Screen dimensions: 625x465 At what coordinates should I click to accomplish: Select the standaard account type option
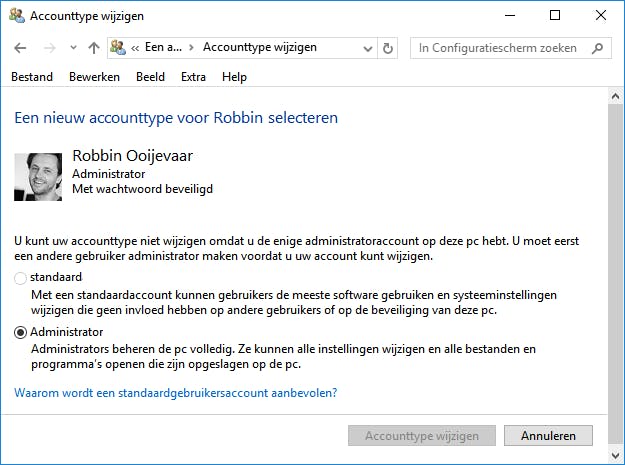click(x=21, y=278)
